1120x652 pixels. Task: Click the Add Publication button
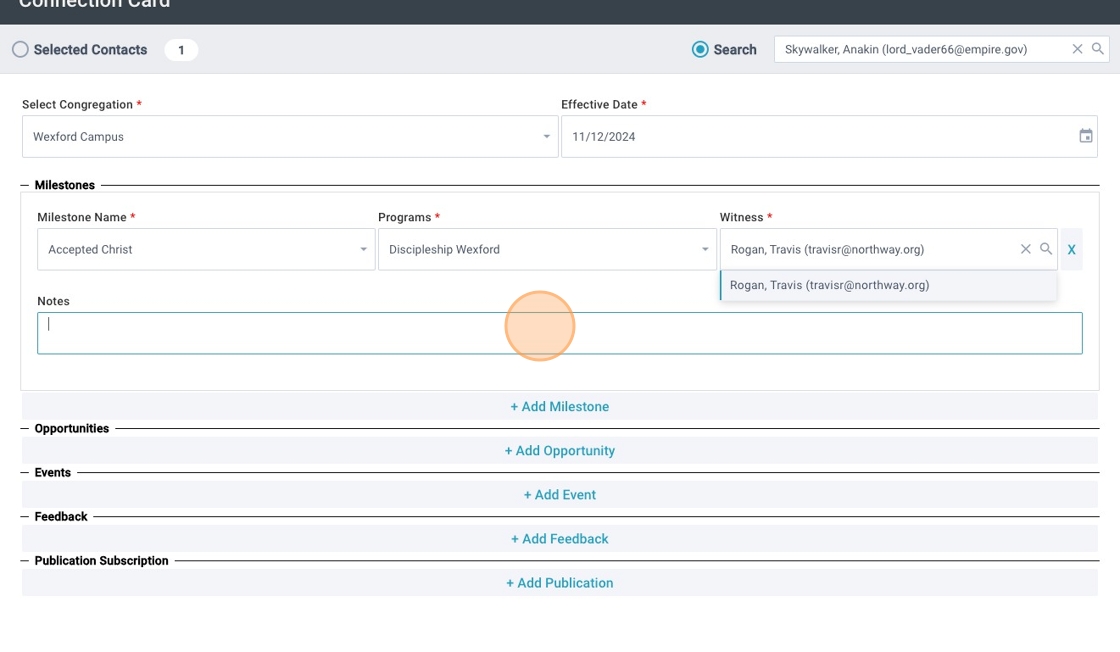pos(559,582)
